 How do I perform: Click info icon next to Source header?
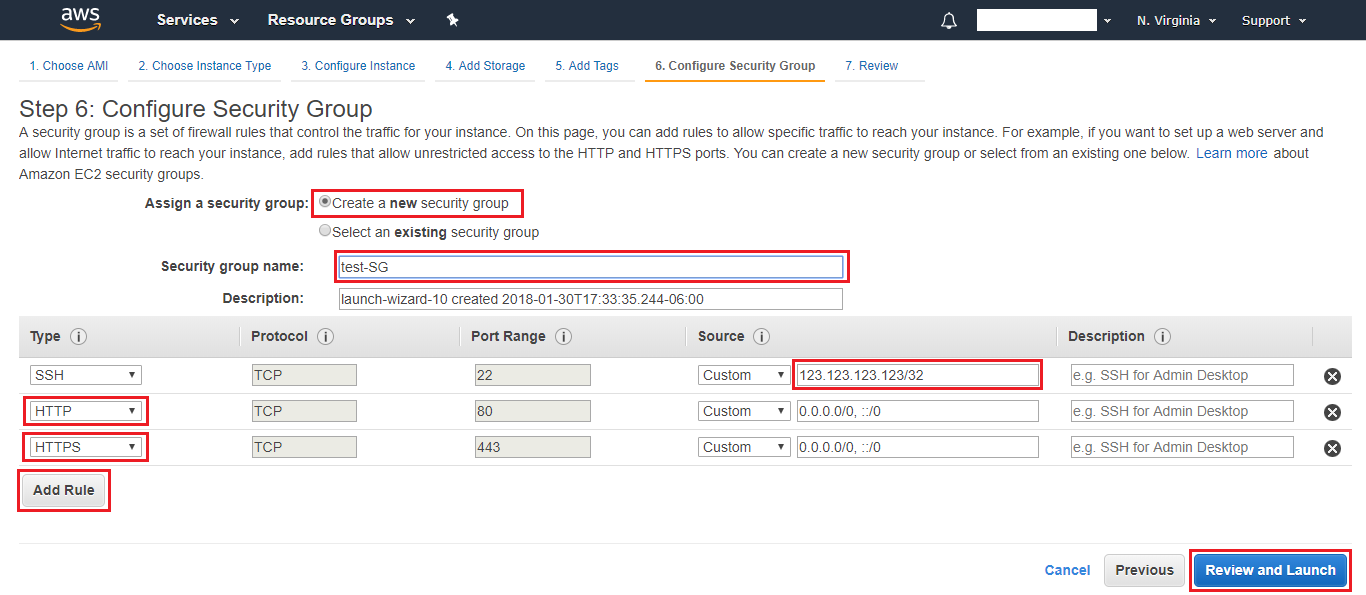(x=761, y=337)
